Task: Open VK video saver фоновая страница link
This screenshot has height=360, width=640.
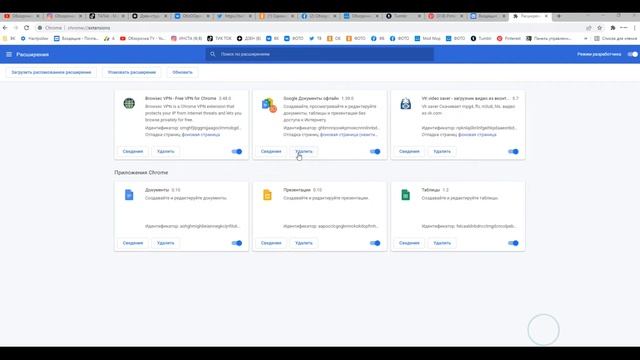Action: click(x=477, y=134)
